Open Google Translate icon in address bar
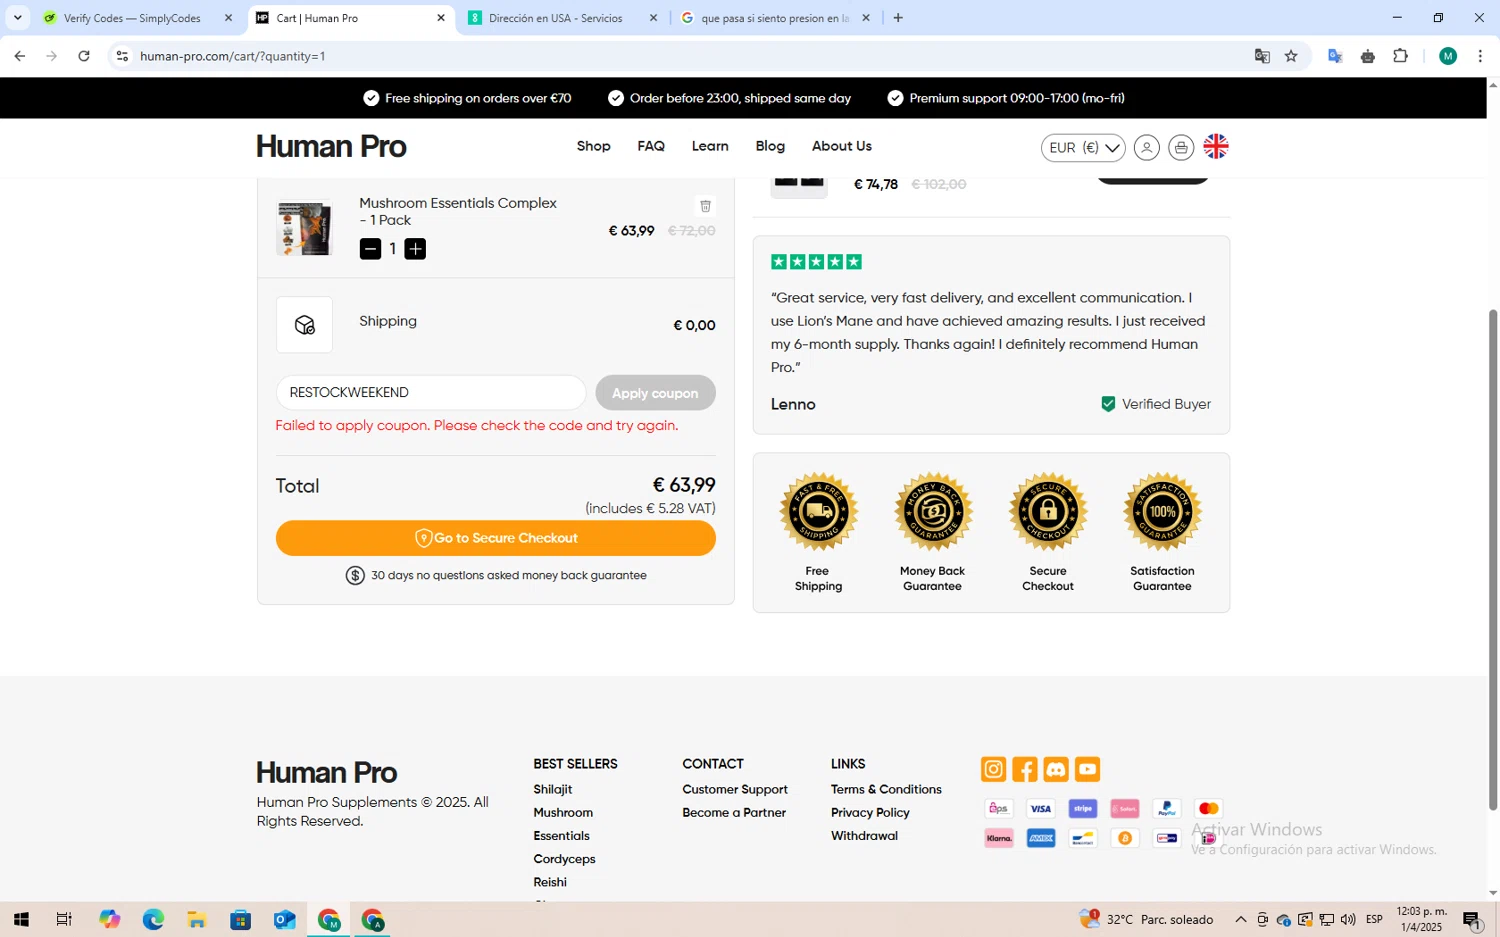1500x937 pixels. tap(1262, 56)
